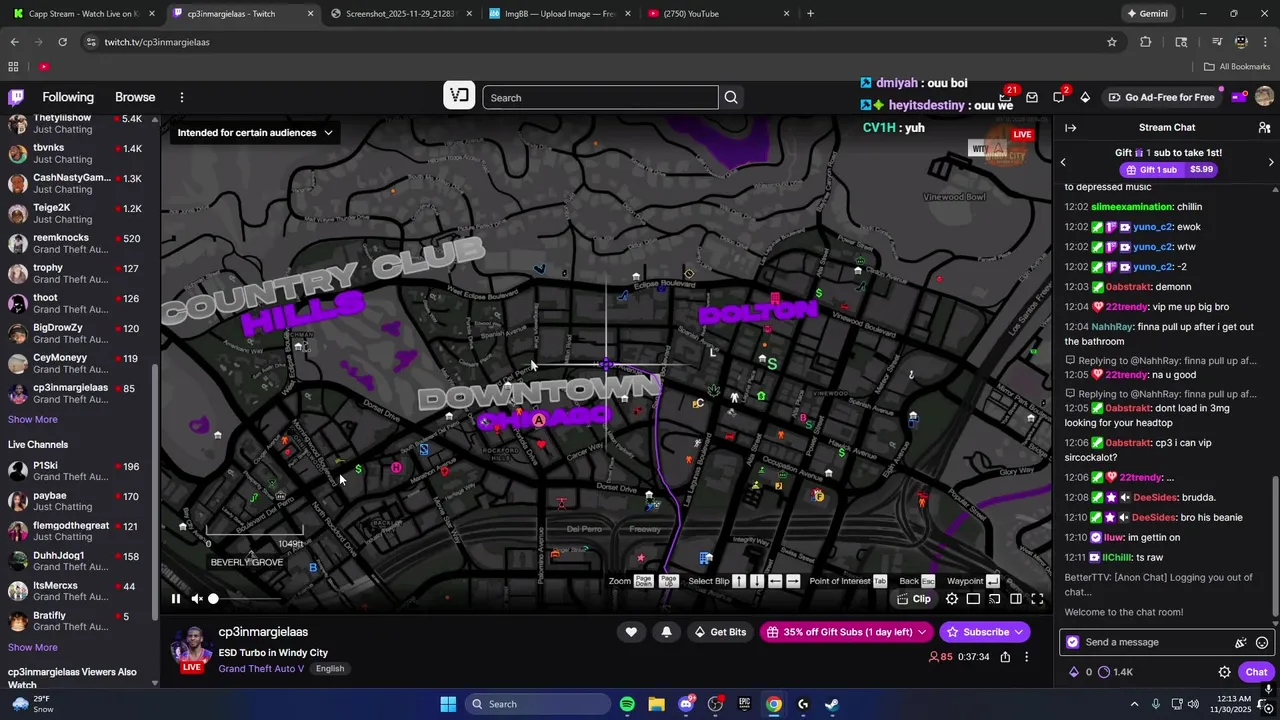Viewport: 1280px width, 720px height.
Task: Open the Get Bits diamond icon in top bar
Action: coord(1085,97)
